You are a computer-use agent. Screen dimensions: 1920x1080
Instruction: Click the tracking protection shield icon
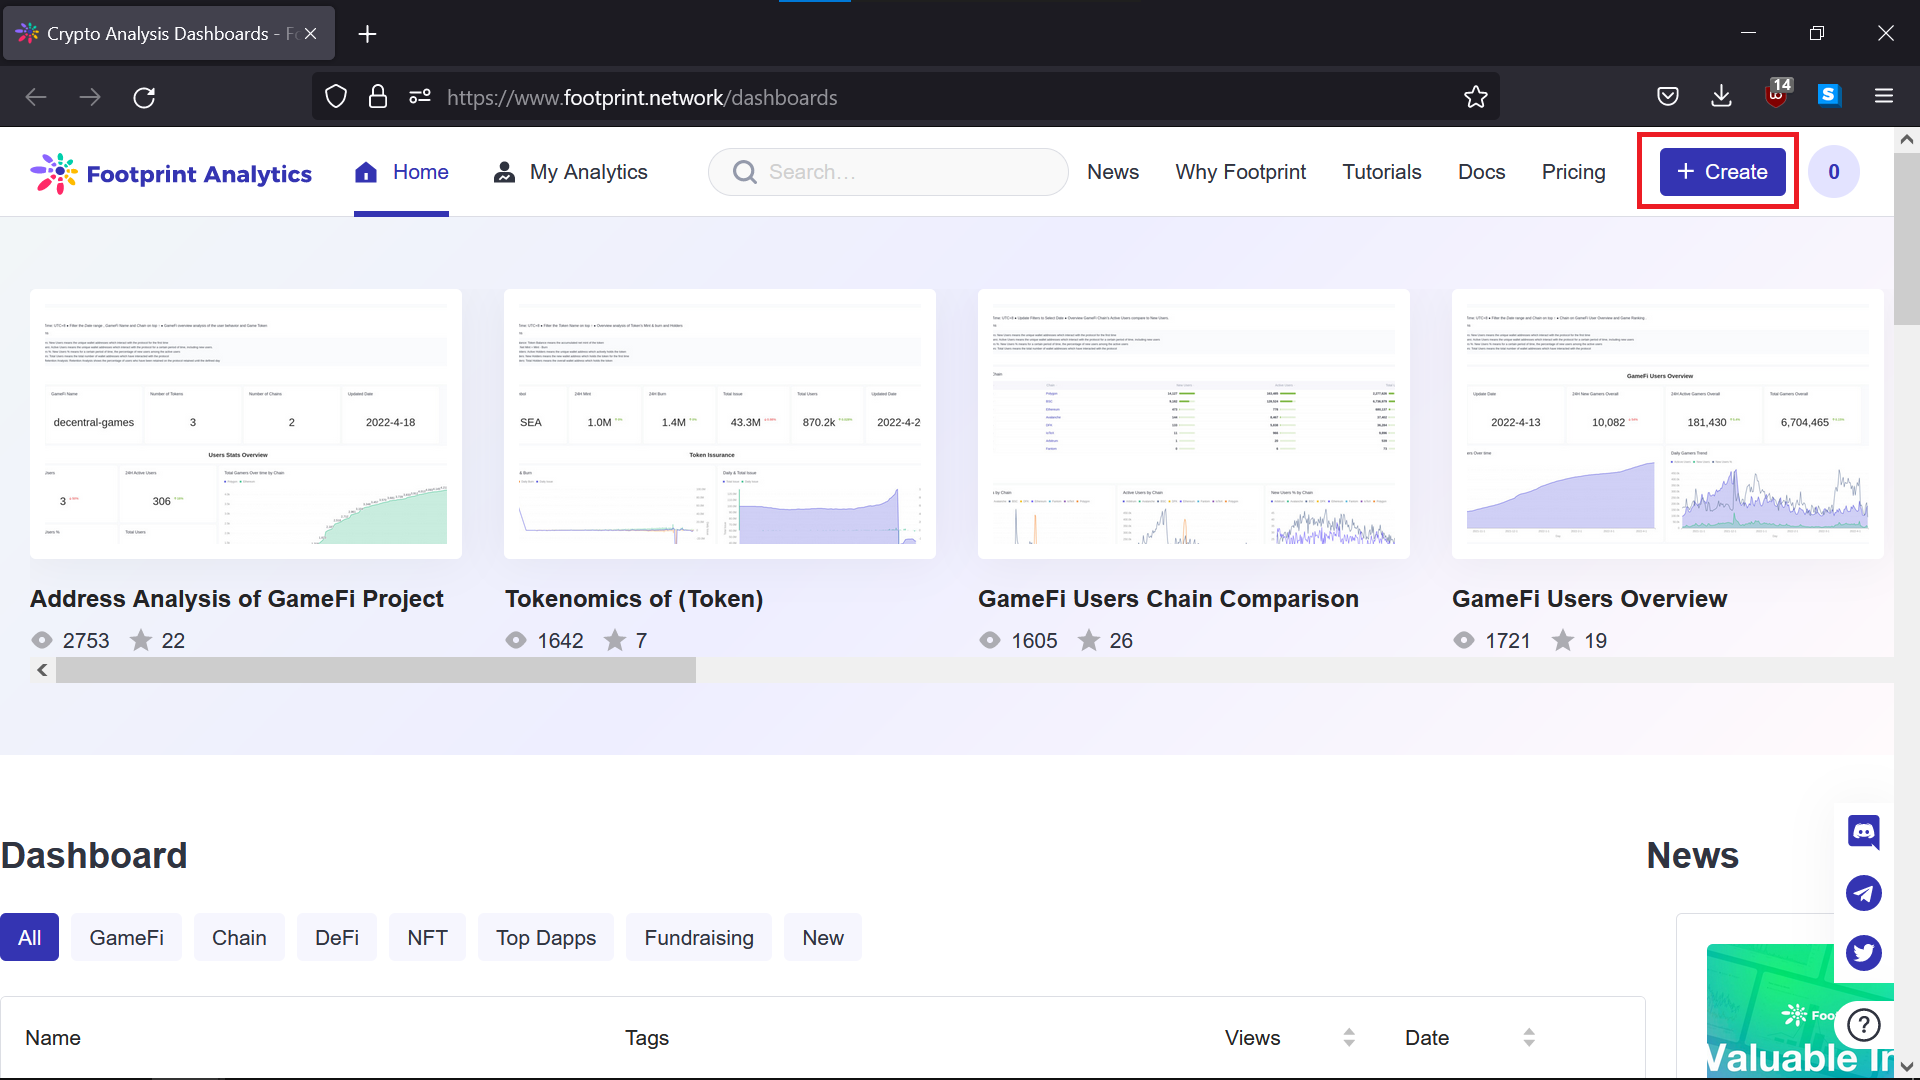pos(336,97)
